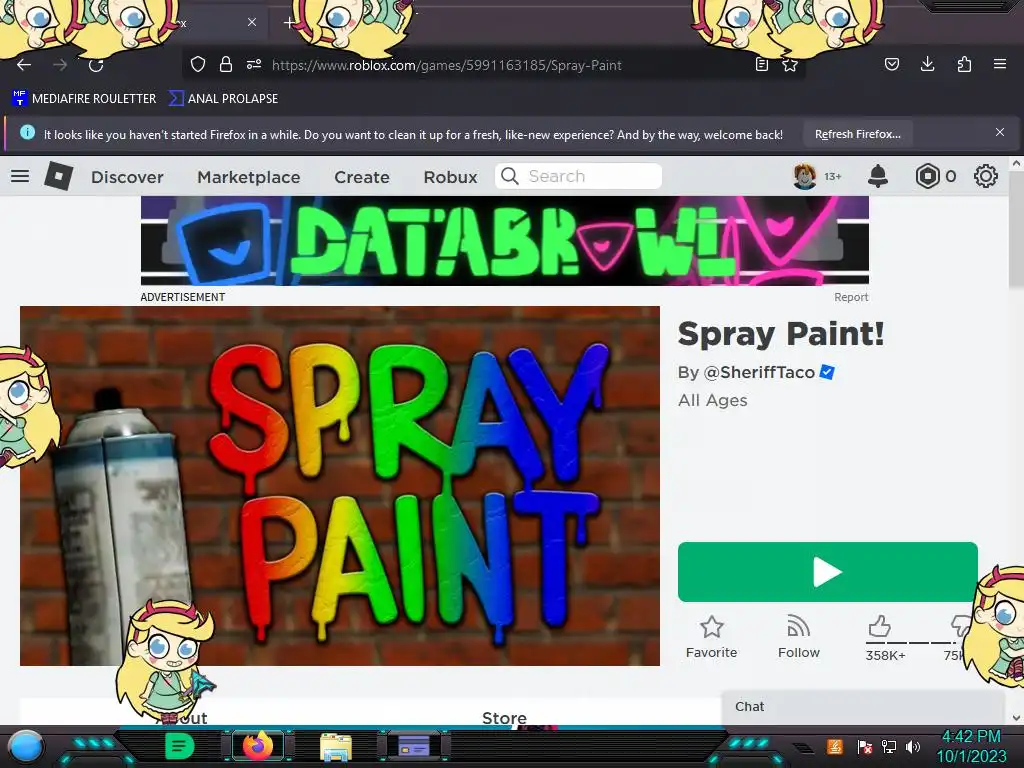
Task: Open the green notes taskbar app
Action: pyautogui.click(x=179, y=746)
